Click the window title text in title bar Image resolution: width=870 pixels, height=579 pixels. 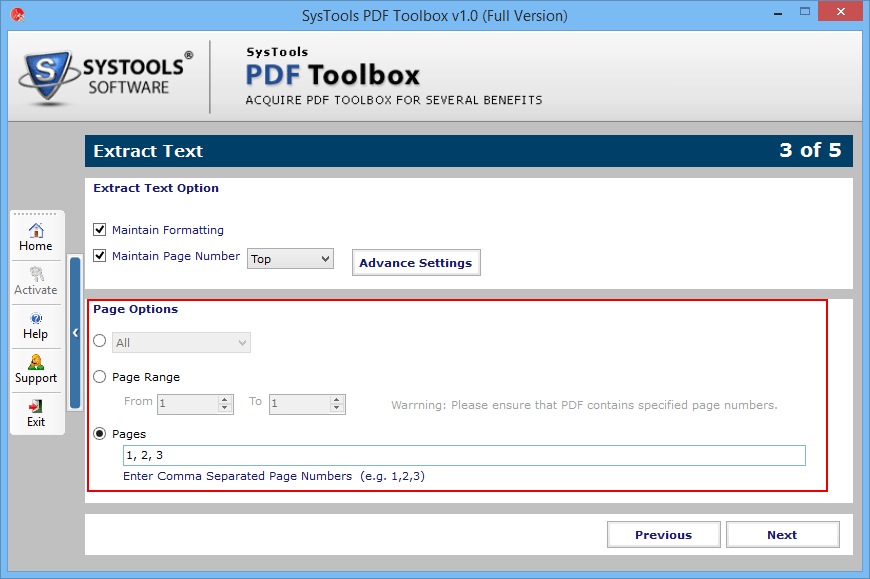(434, 16)
